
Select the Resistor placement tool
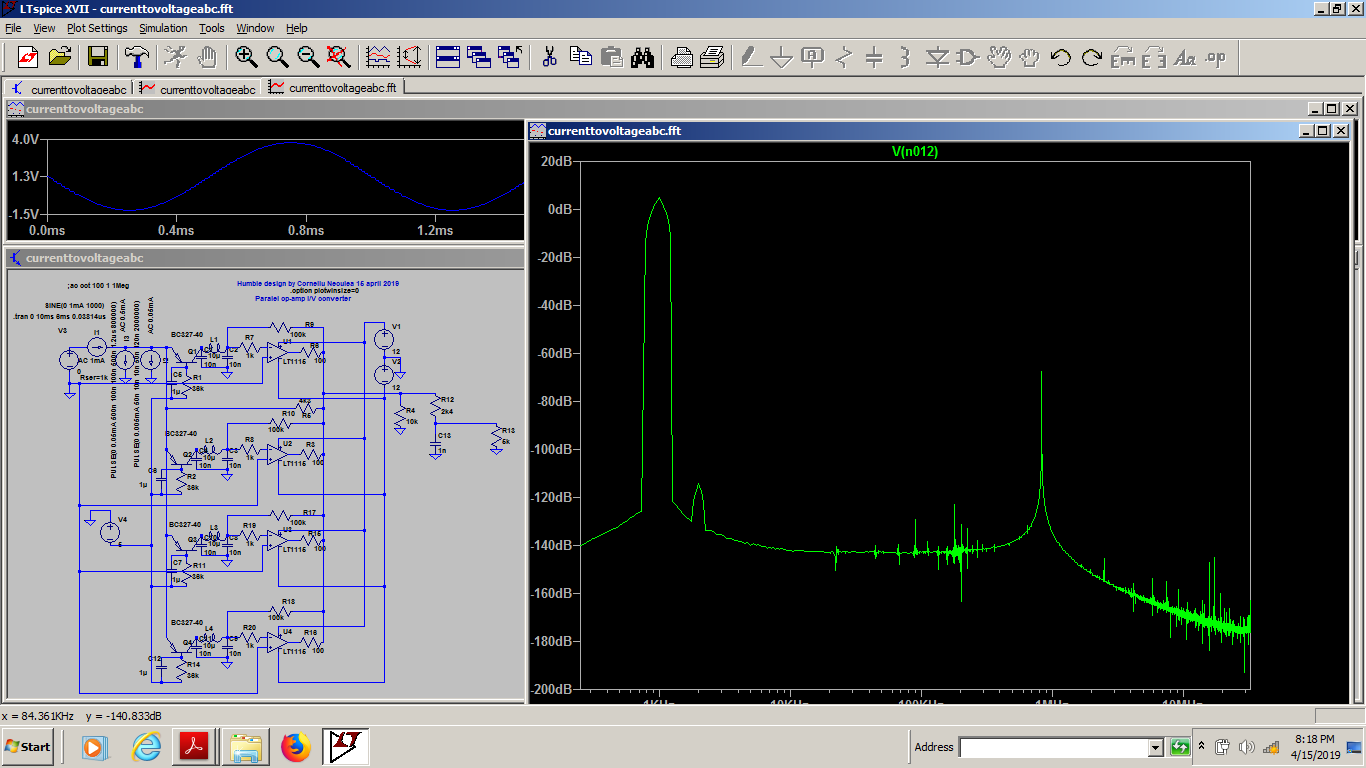[x=844, y=57]
